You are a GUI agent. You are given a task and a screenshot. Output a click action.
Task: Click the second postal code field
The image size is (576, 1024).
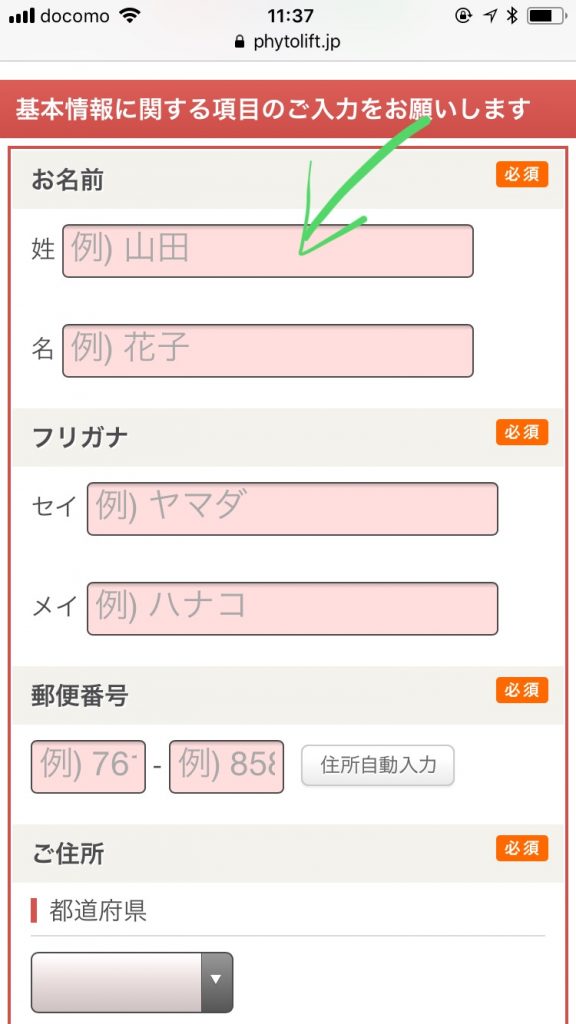[x=227, y=767]
